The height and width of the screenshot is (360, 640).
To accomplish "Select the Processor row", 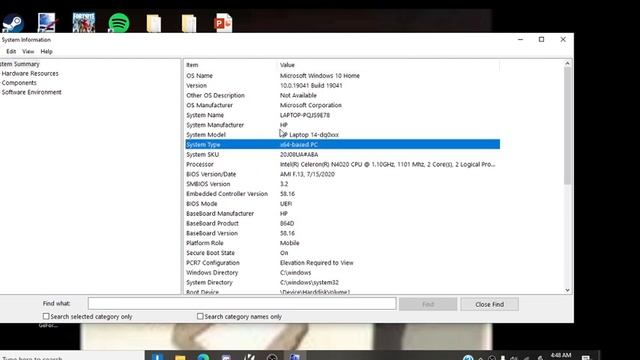I will [x=342, y=164].
